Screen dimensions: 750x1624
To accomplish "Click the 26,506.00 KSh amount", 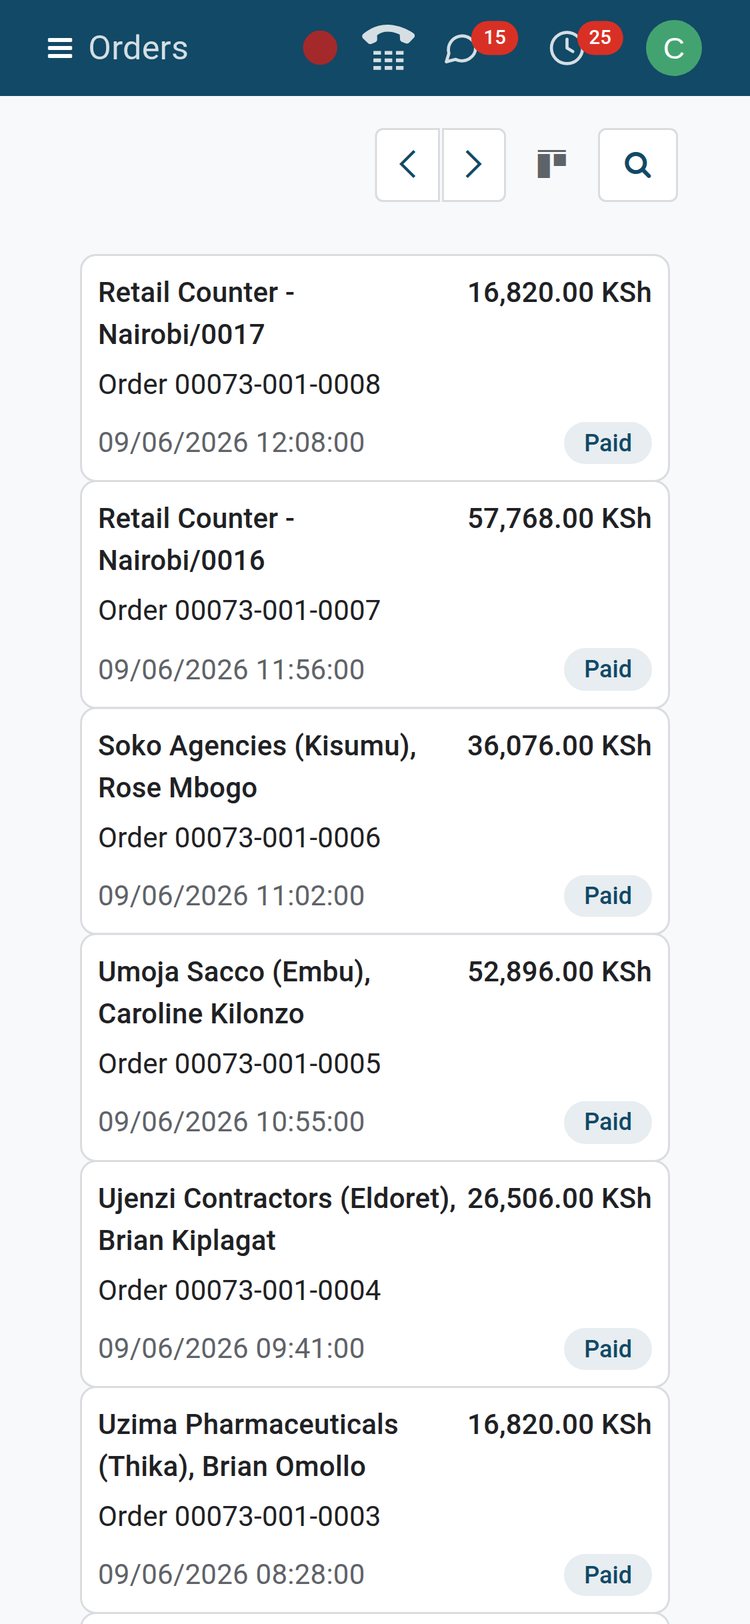I will pos(560,1198).
